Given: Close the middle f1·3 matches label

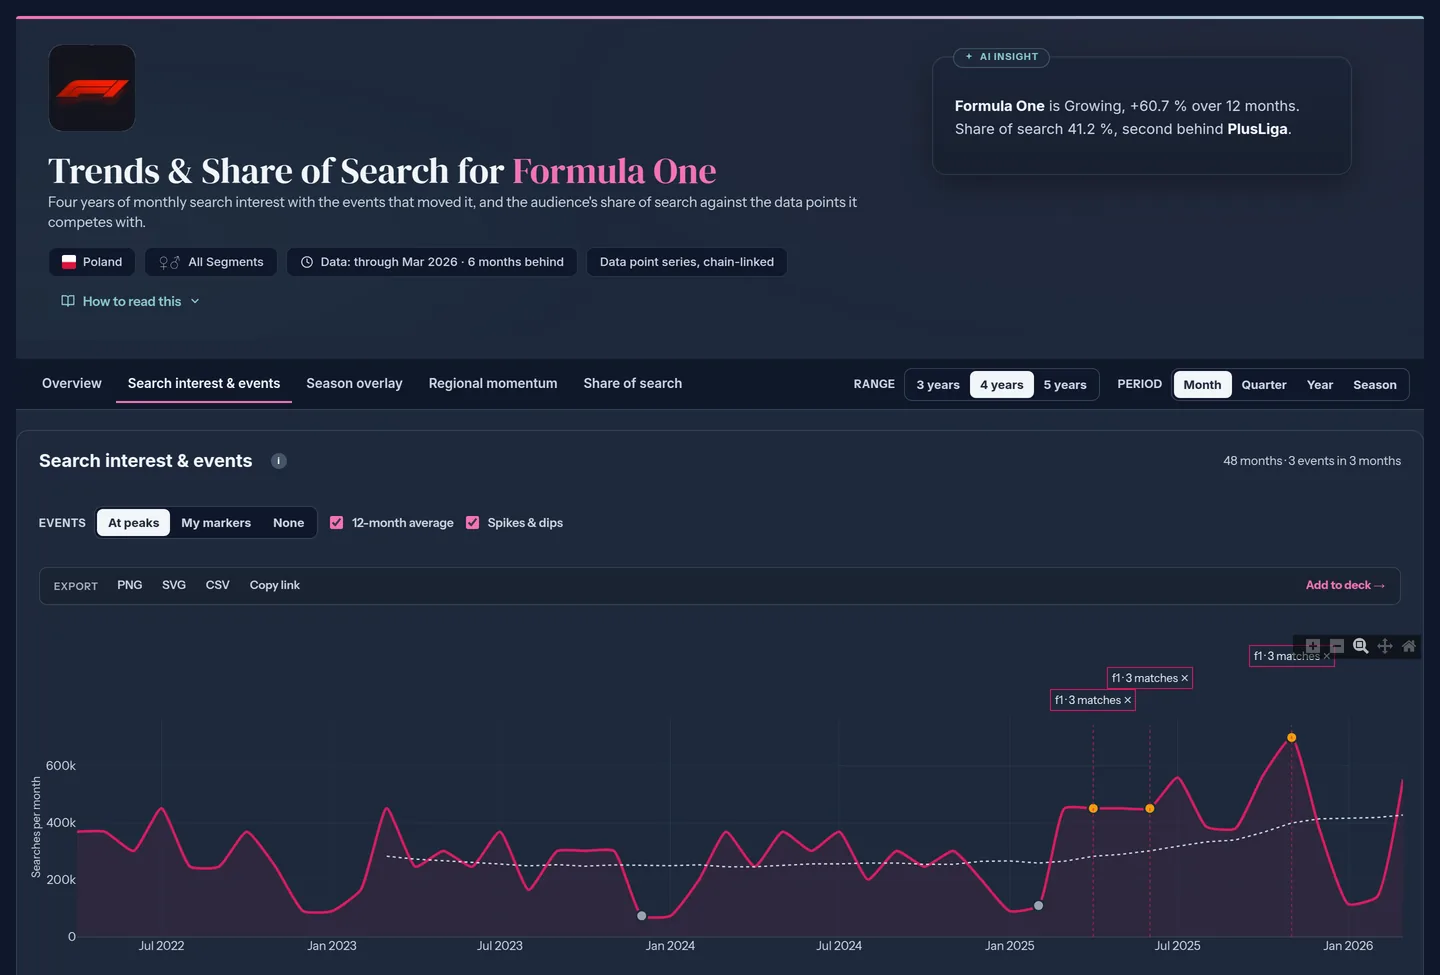Looking at the screenshot, I should pyautogui.click(x=1185, y=678).
